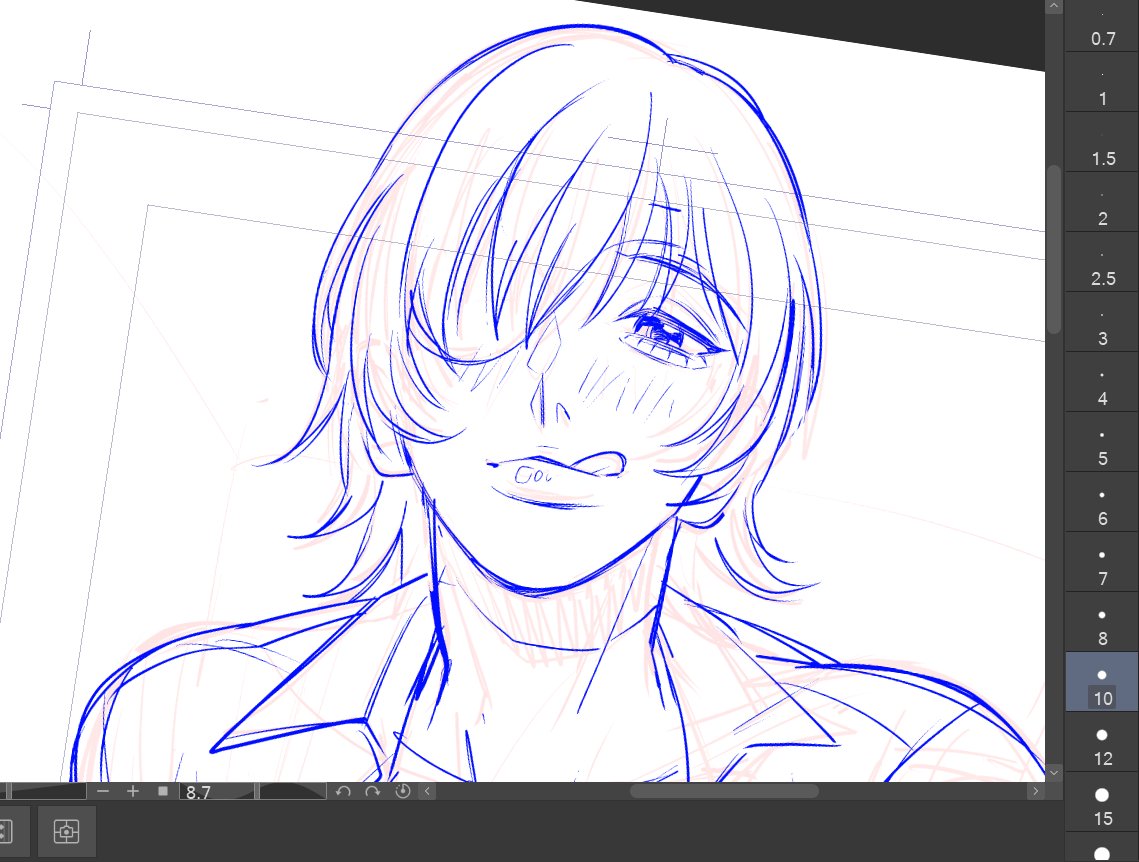Reset zoom with the square icon

tap(163, 791)
